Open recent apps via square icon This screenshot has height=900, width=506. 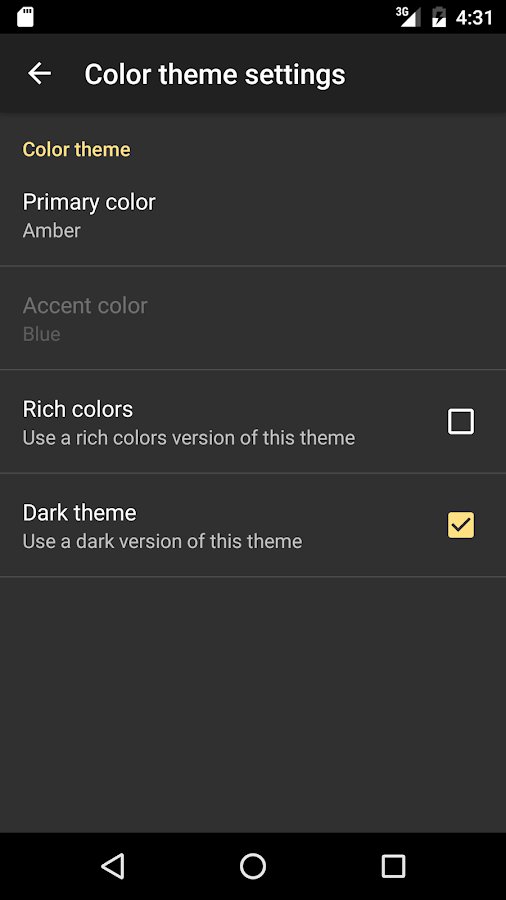pyautogui.click(x=393, y=866)
